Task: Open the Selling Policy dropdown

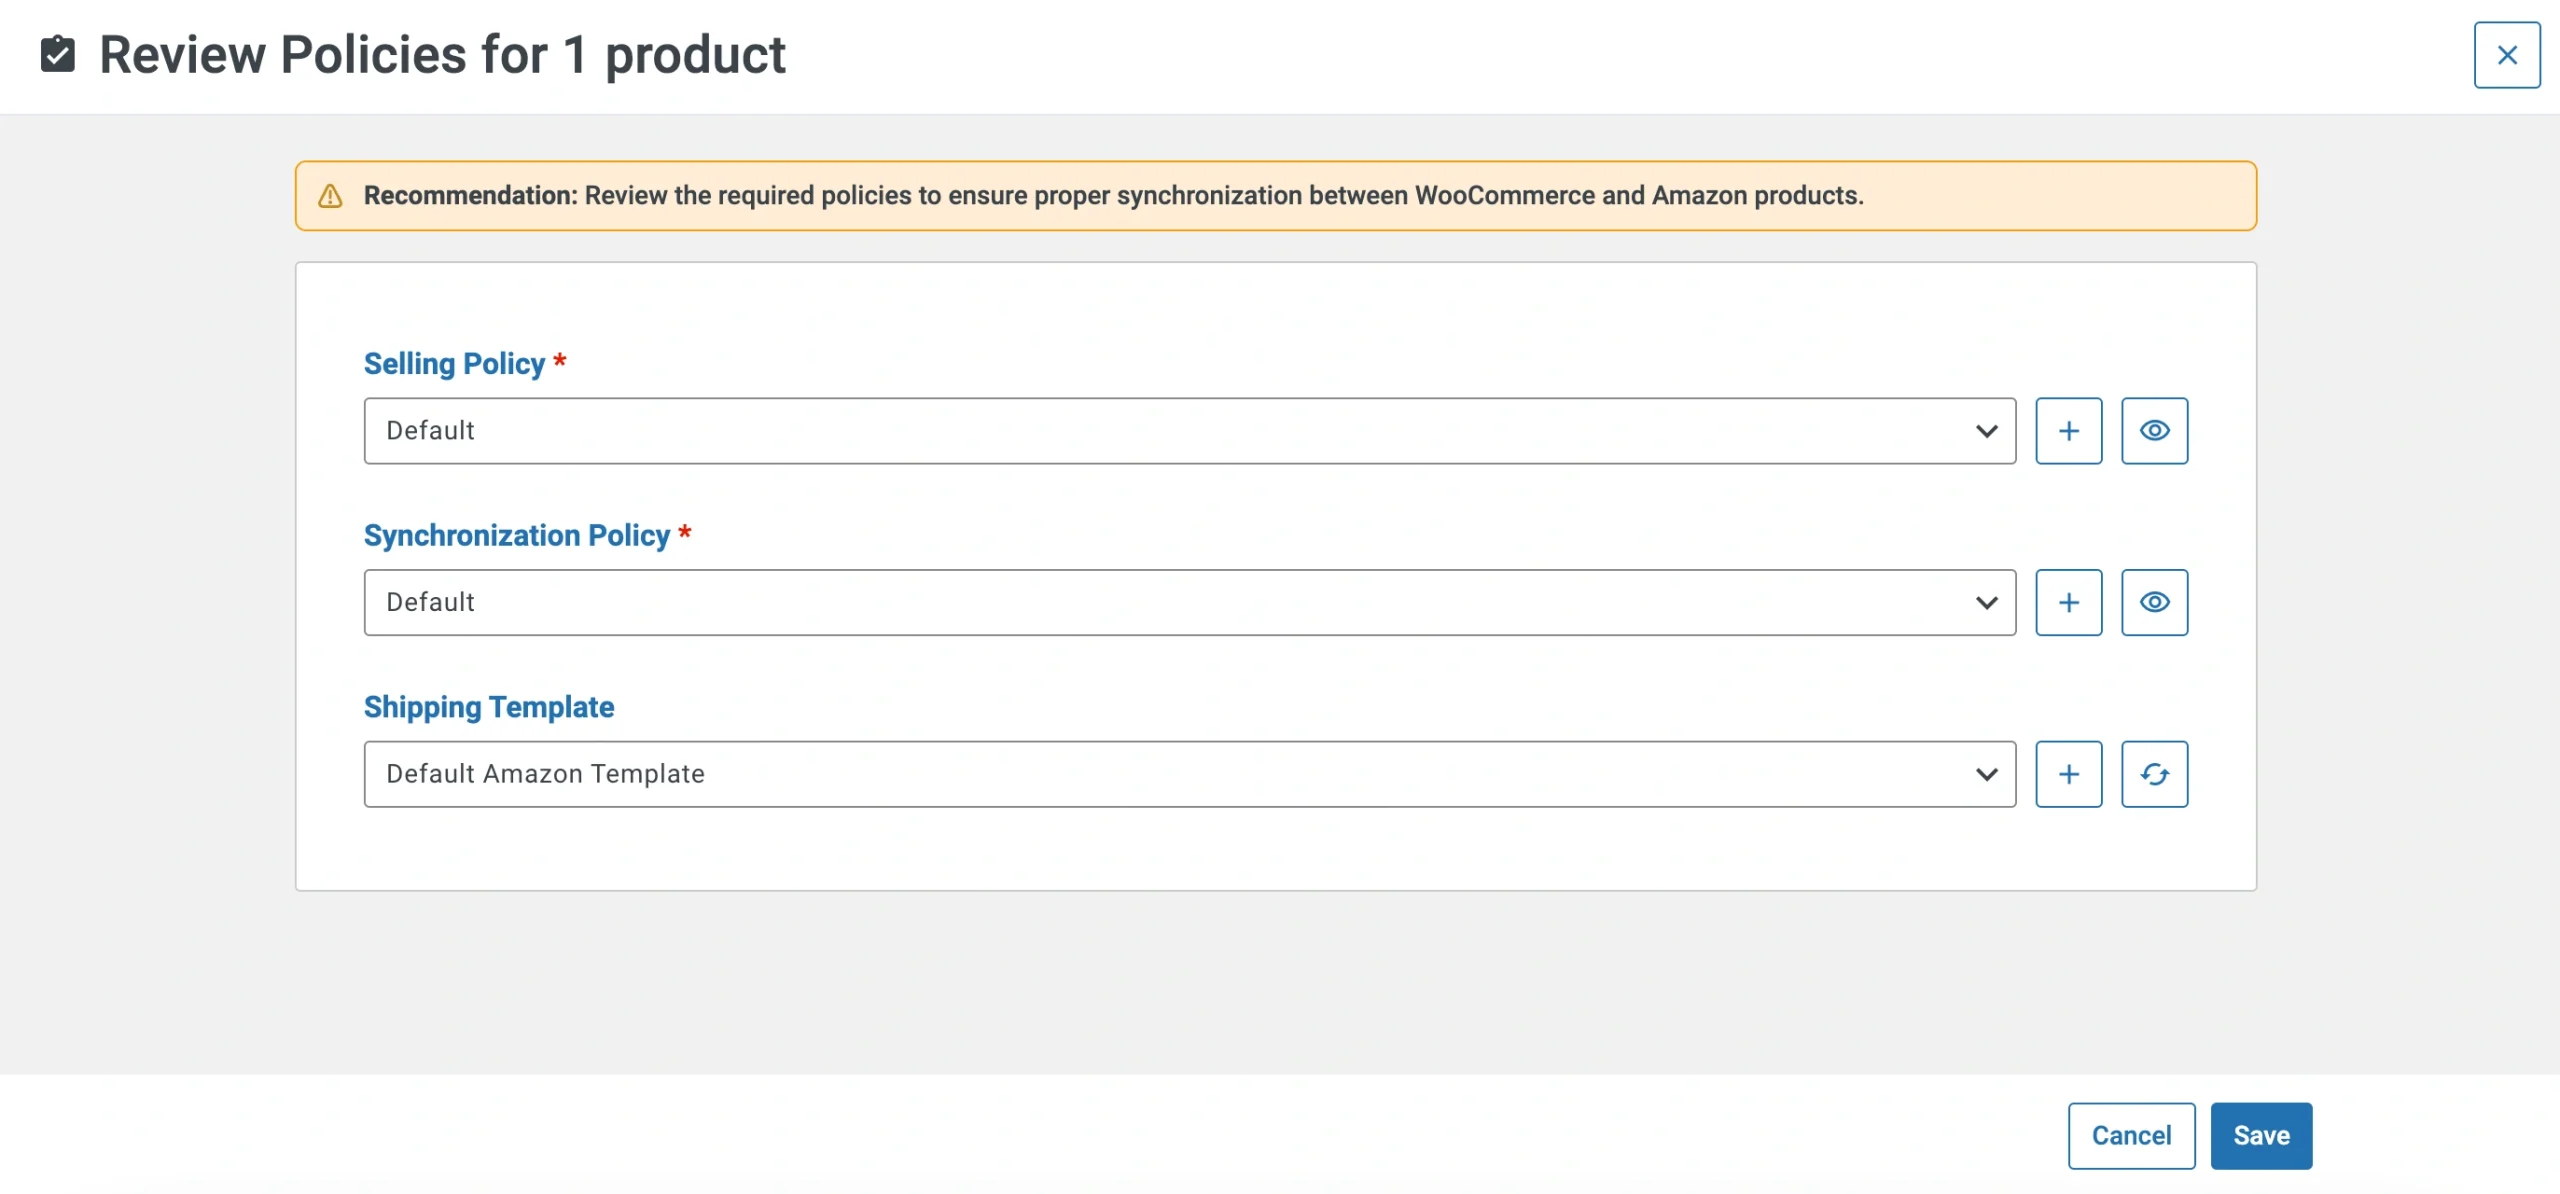Action: point(1188,431)
